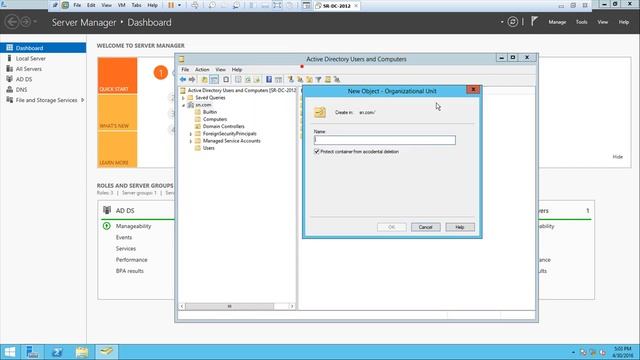Image resolution: width=640 pixels, height=360 pixels.
Task: Open the Manage menu in Server Manager
Action: [x=557, y=22]
